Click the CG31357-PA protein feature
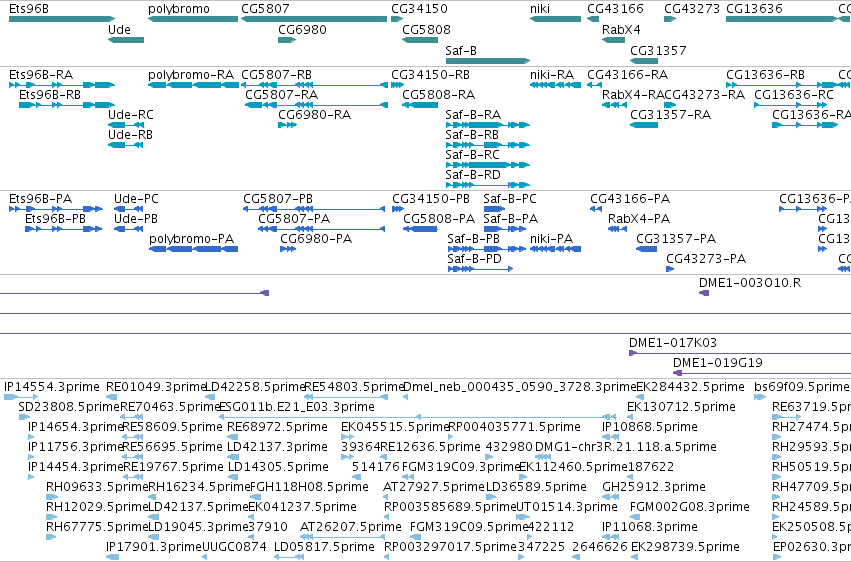851x562 pixels. pyautogui.click(x=646, y=249)
